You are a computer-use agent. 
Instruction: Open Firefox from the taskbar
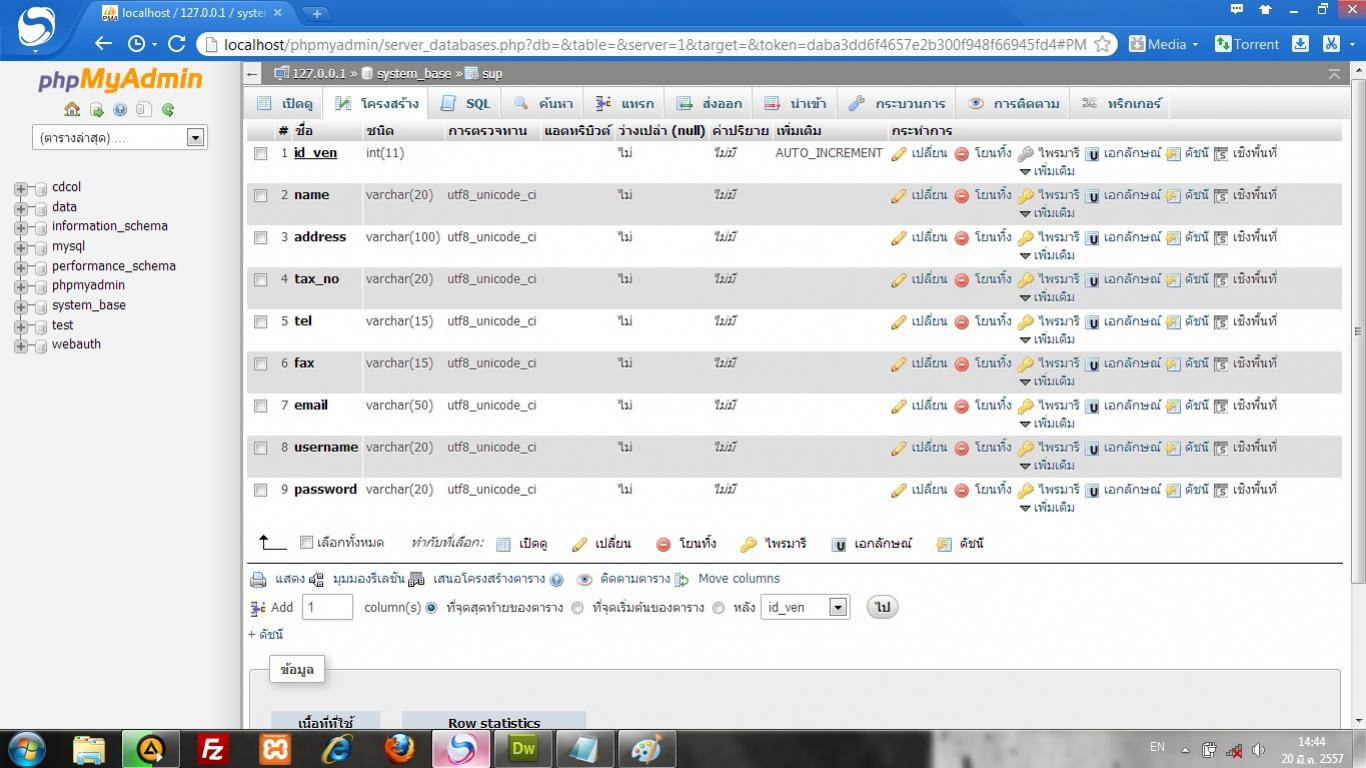point(399,749)
